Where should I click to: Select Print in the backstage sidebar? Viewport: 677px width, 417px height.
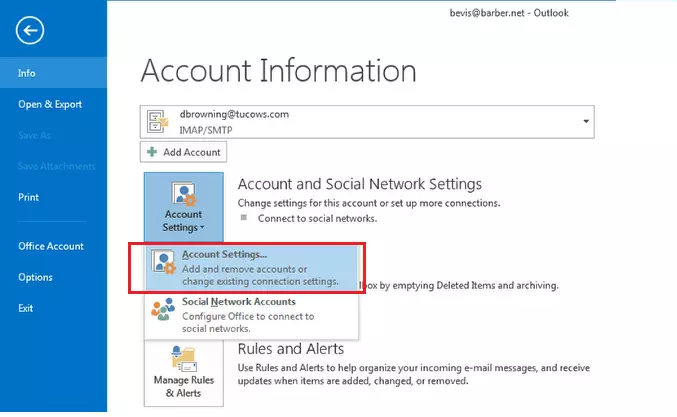click(x=28, y=197)
